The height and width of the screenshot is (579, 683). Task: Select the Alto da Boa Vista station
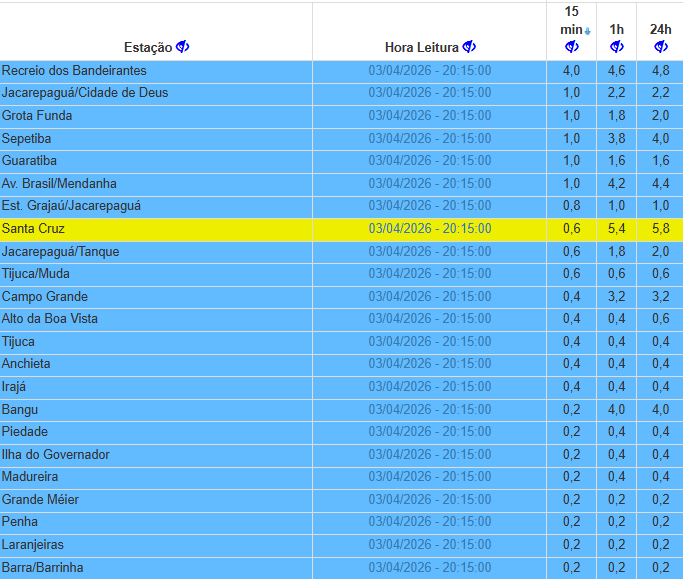click(x=50, y=318)
